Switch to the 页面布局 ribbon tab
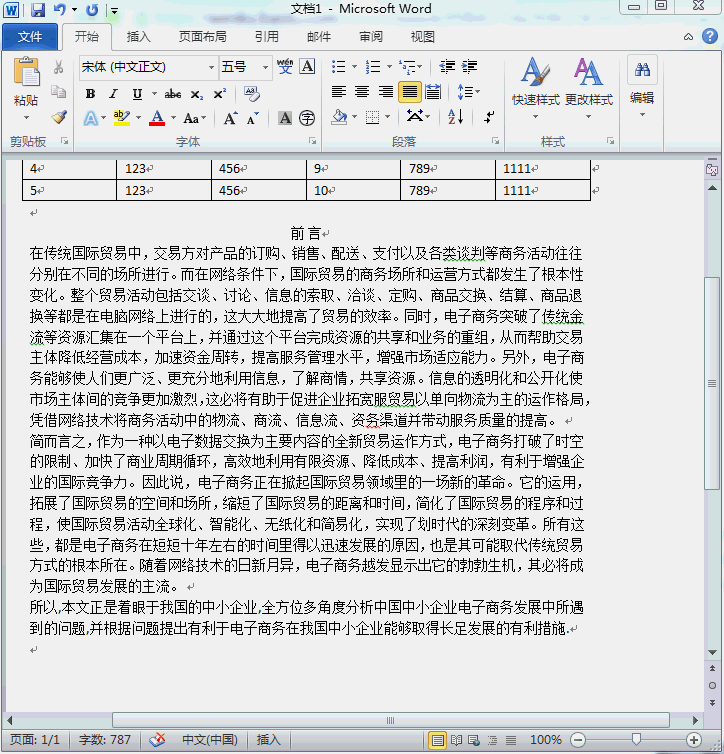The height and width of the screenshot is (754, 724). coord(202,37)
